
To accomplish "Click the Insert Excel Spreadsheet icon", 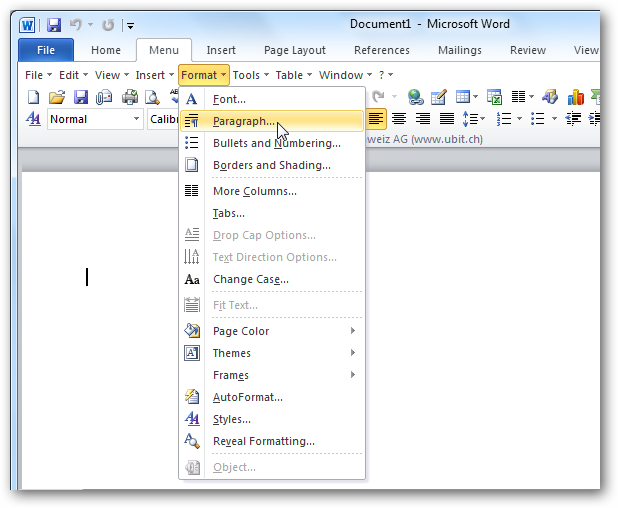I will (x=494, y=97).
